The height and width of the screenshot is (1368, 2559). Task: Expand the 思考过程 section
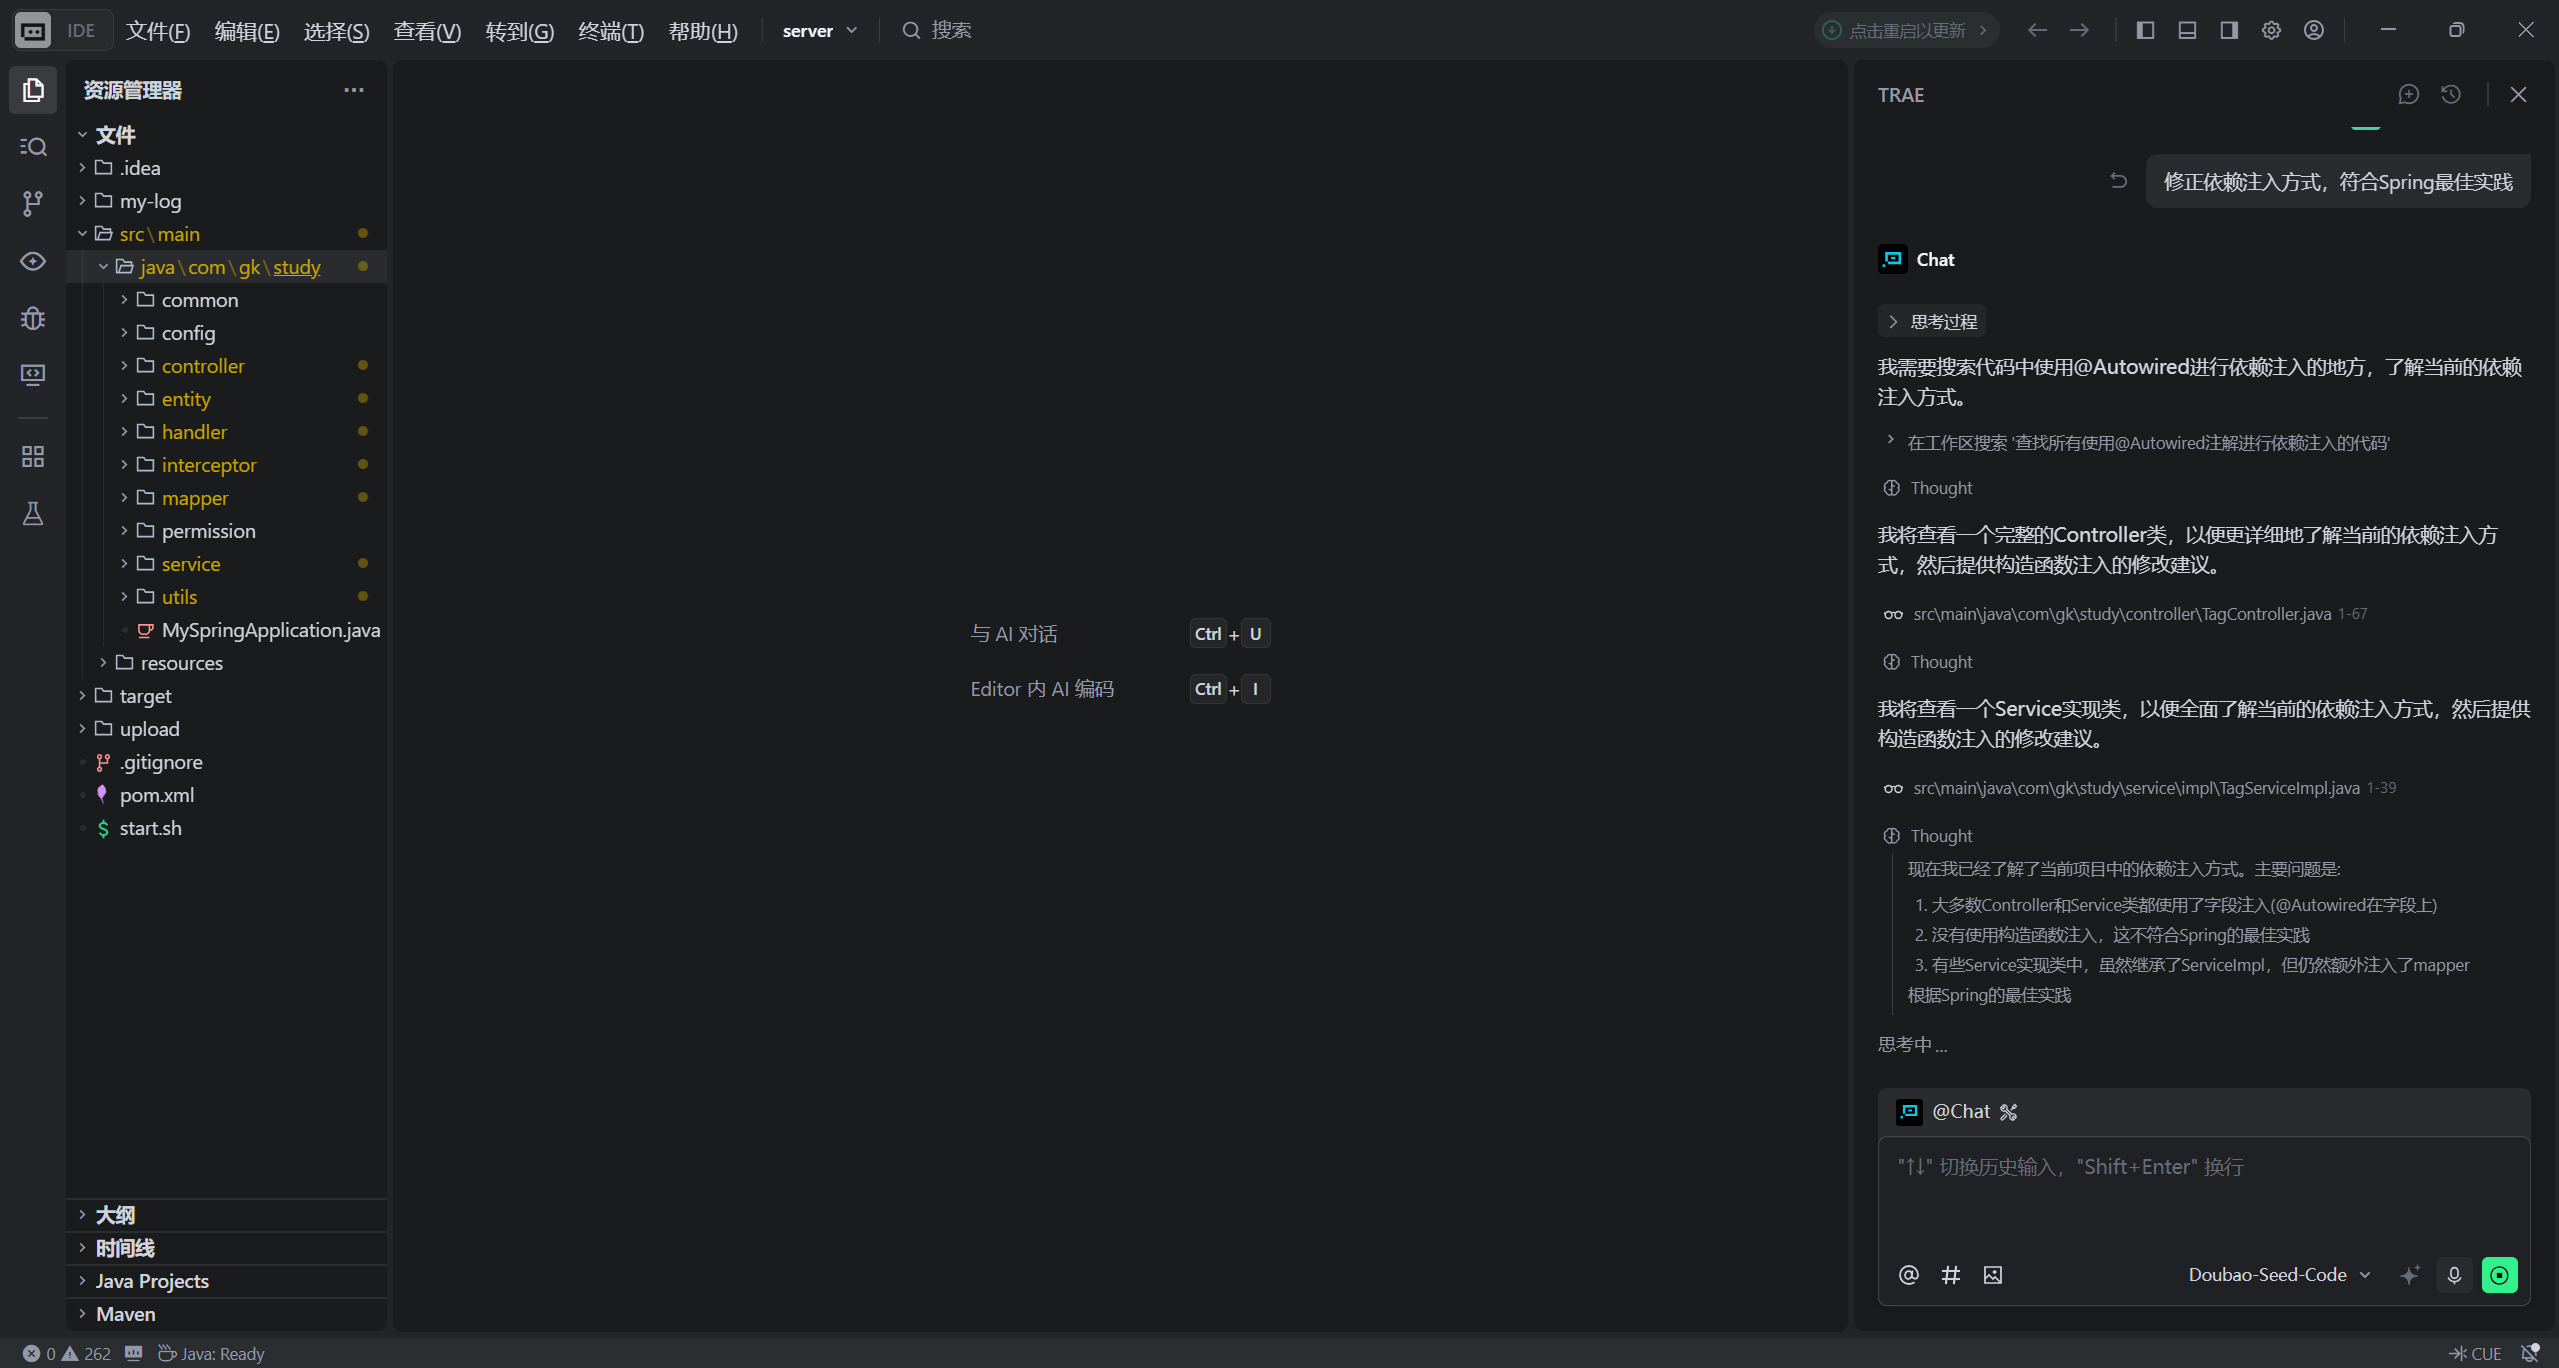(1932, 322)
